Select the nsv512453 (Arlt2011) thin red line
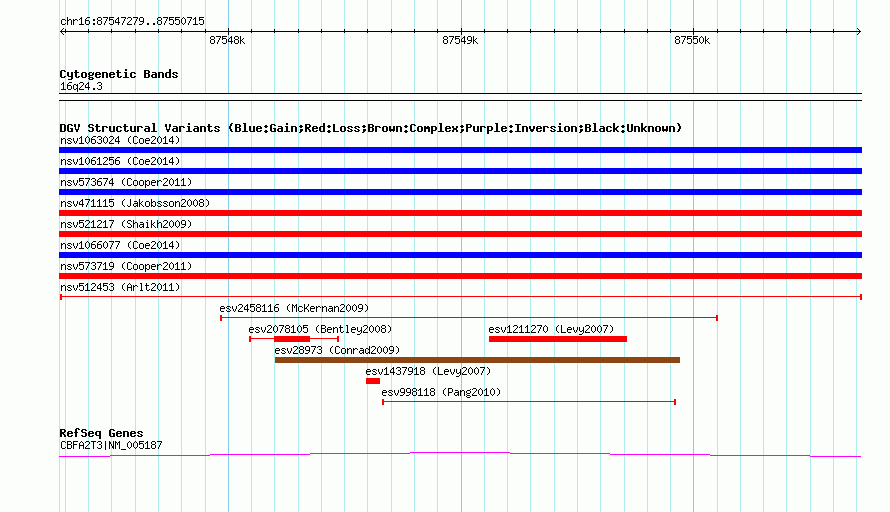The height and width of the screenshot is (512, 890). tap(460, 297)
